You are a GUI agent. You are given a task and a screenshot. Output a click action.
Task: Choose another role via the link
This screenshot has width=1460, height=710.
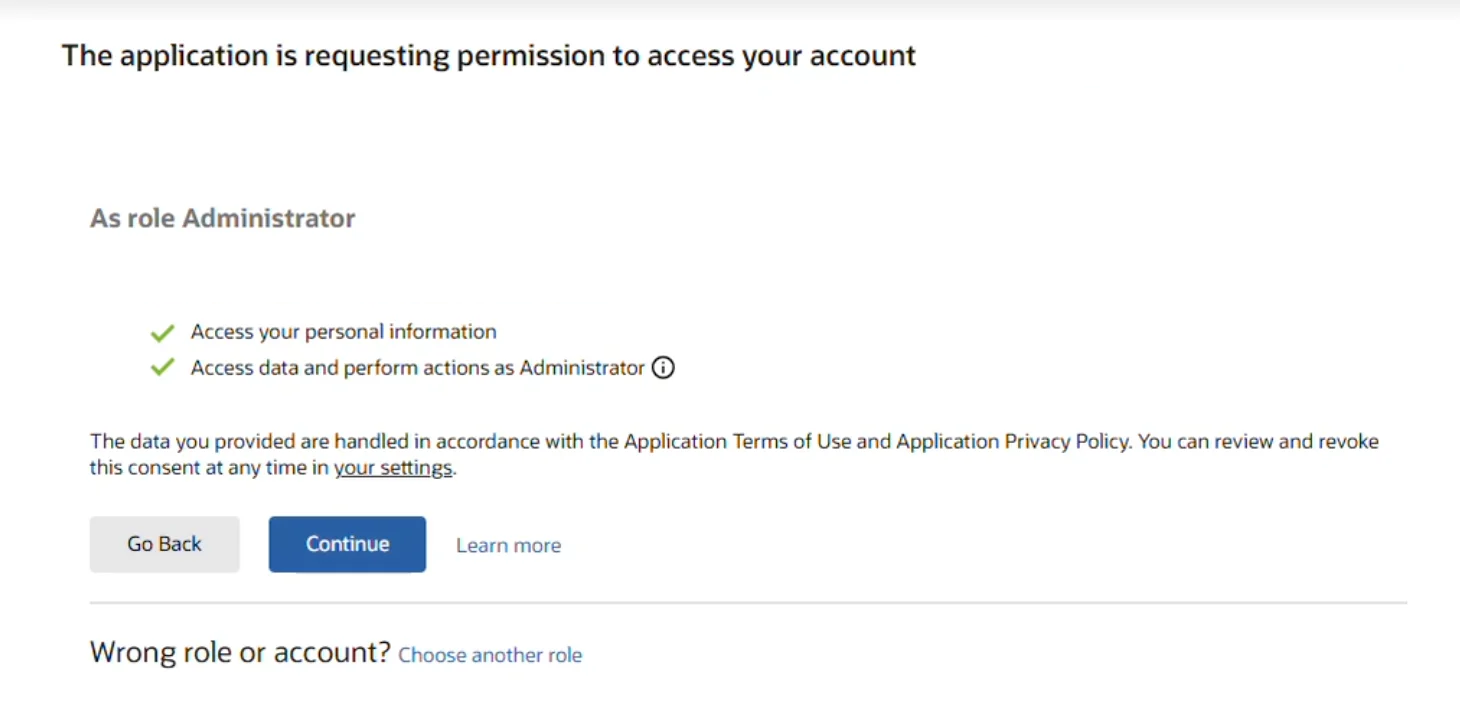point(490,655)
